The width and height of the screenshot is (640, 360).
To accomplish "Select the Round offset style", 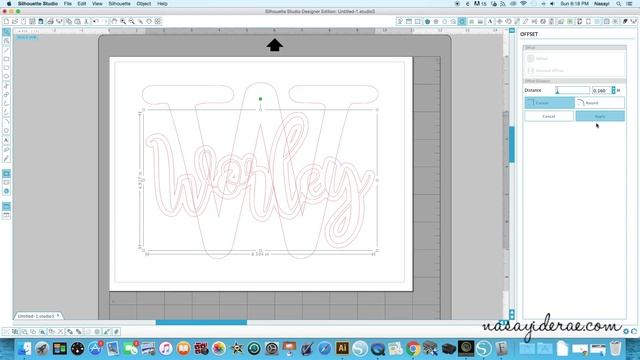I will (x=599, y=103).
